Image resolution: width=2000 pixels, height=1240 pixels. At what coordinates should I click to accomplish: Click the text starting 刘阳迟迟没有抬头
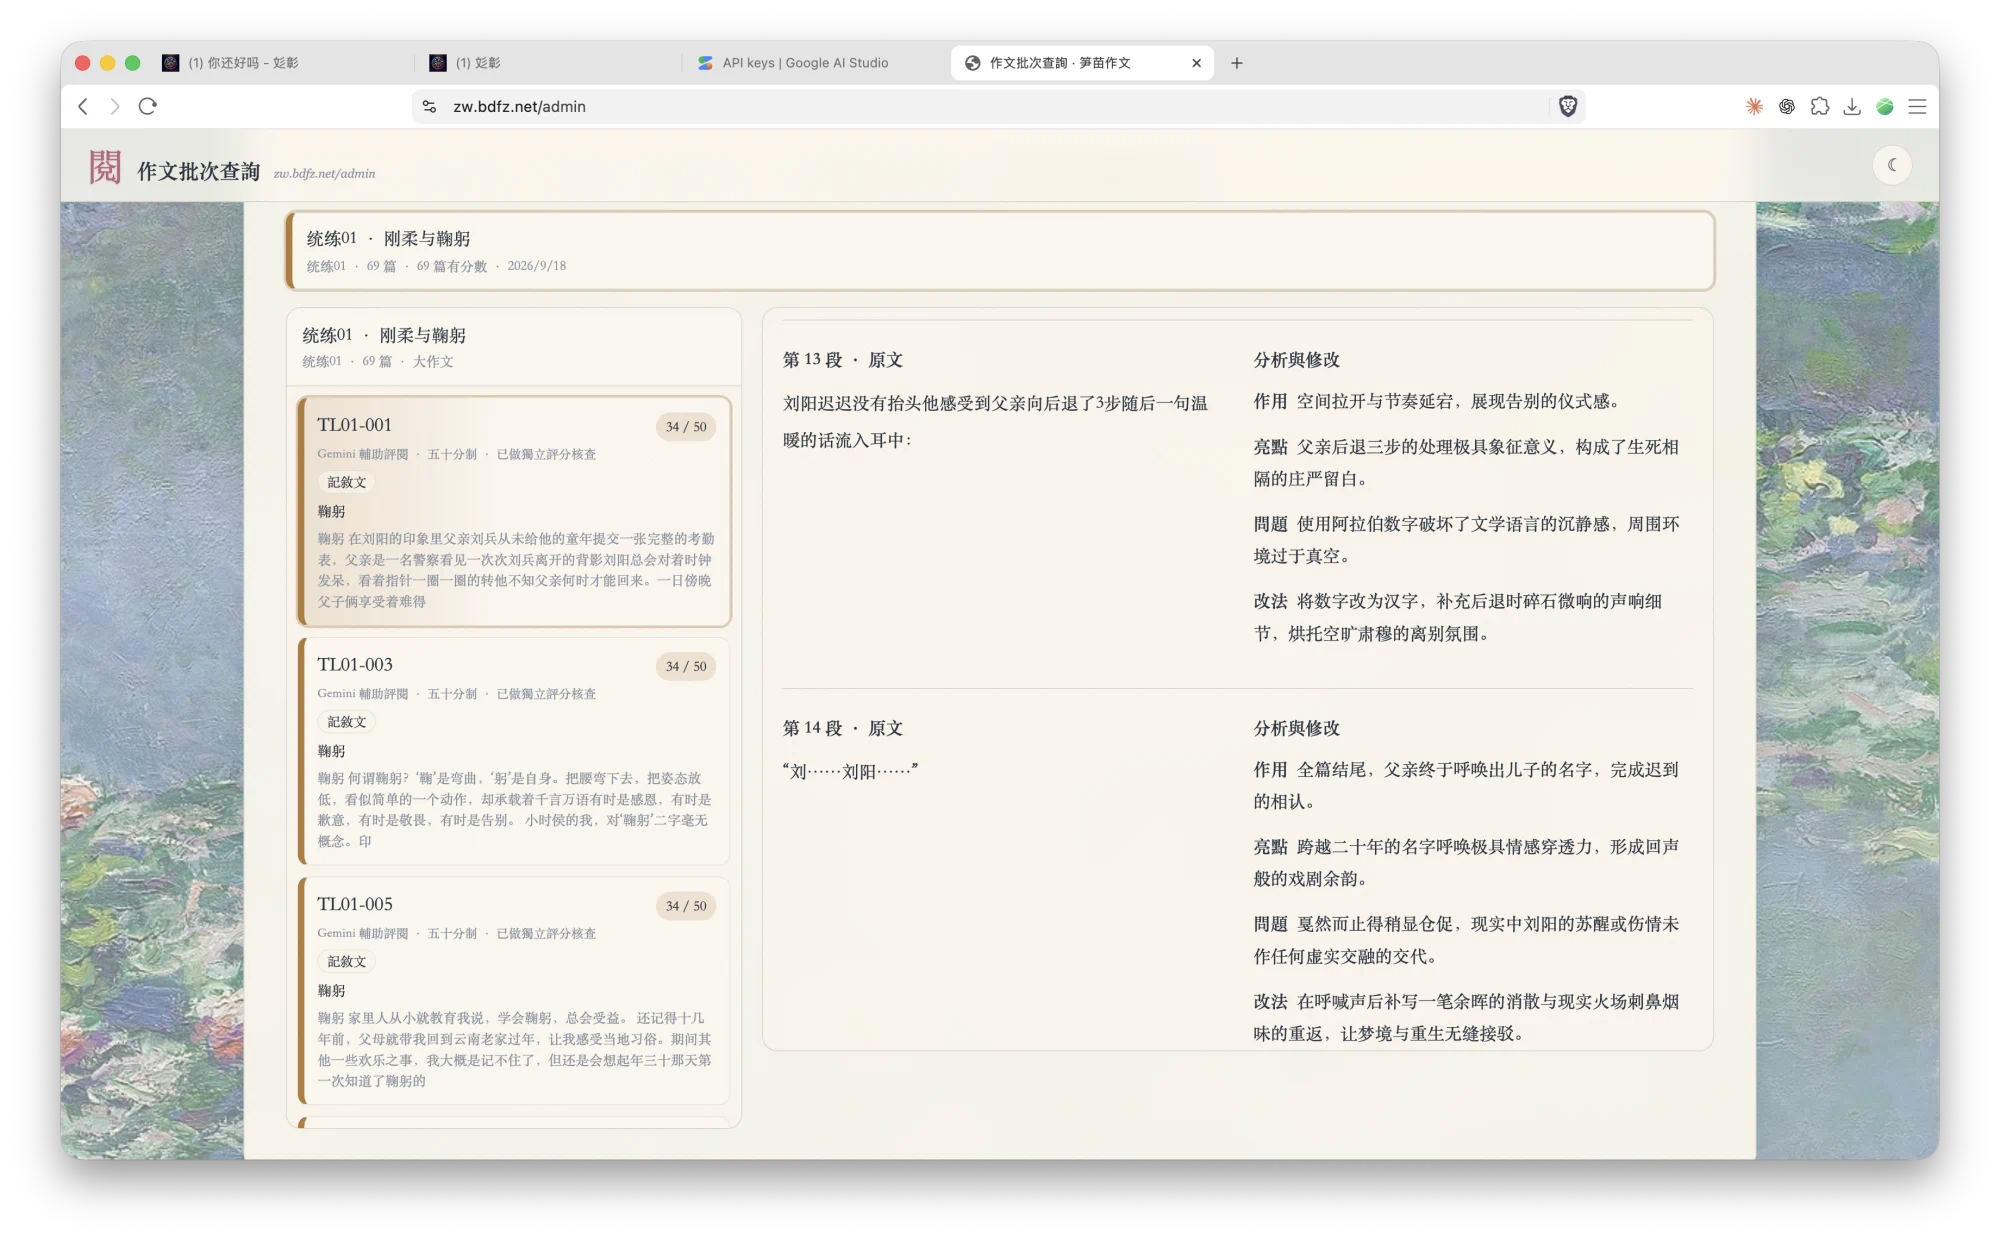[995, 422]
